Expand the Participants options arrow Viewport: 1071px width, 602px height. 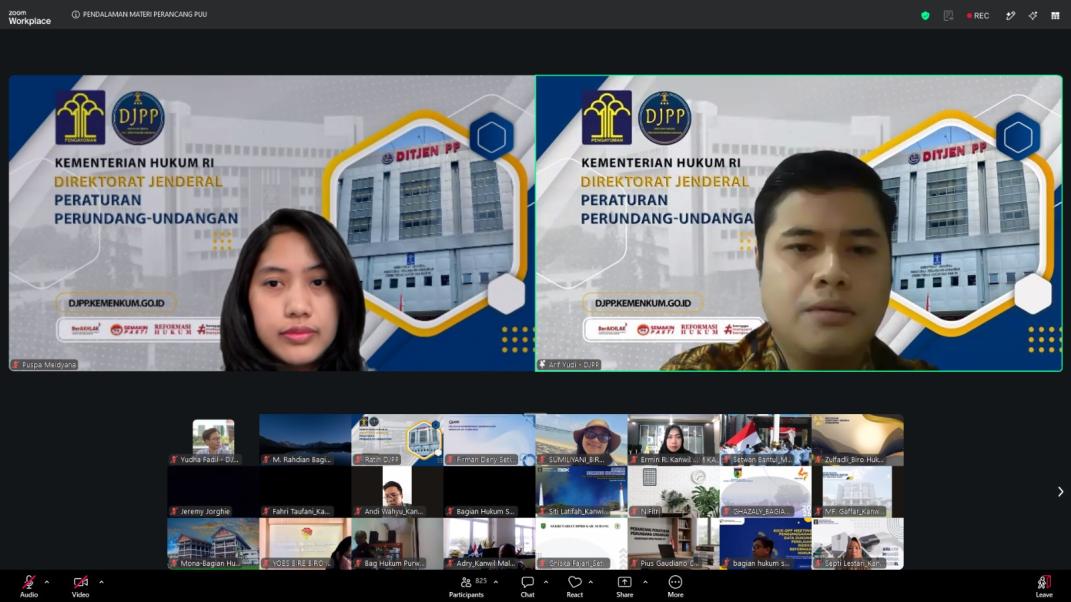[496, 582]
